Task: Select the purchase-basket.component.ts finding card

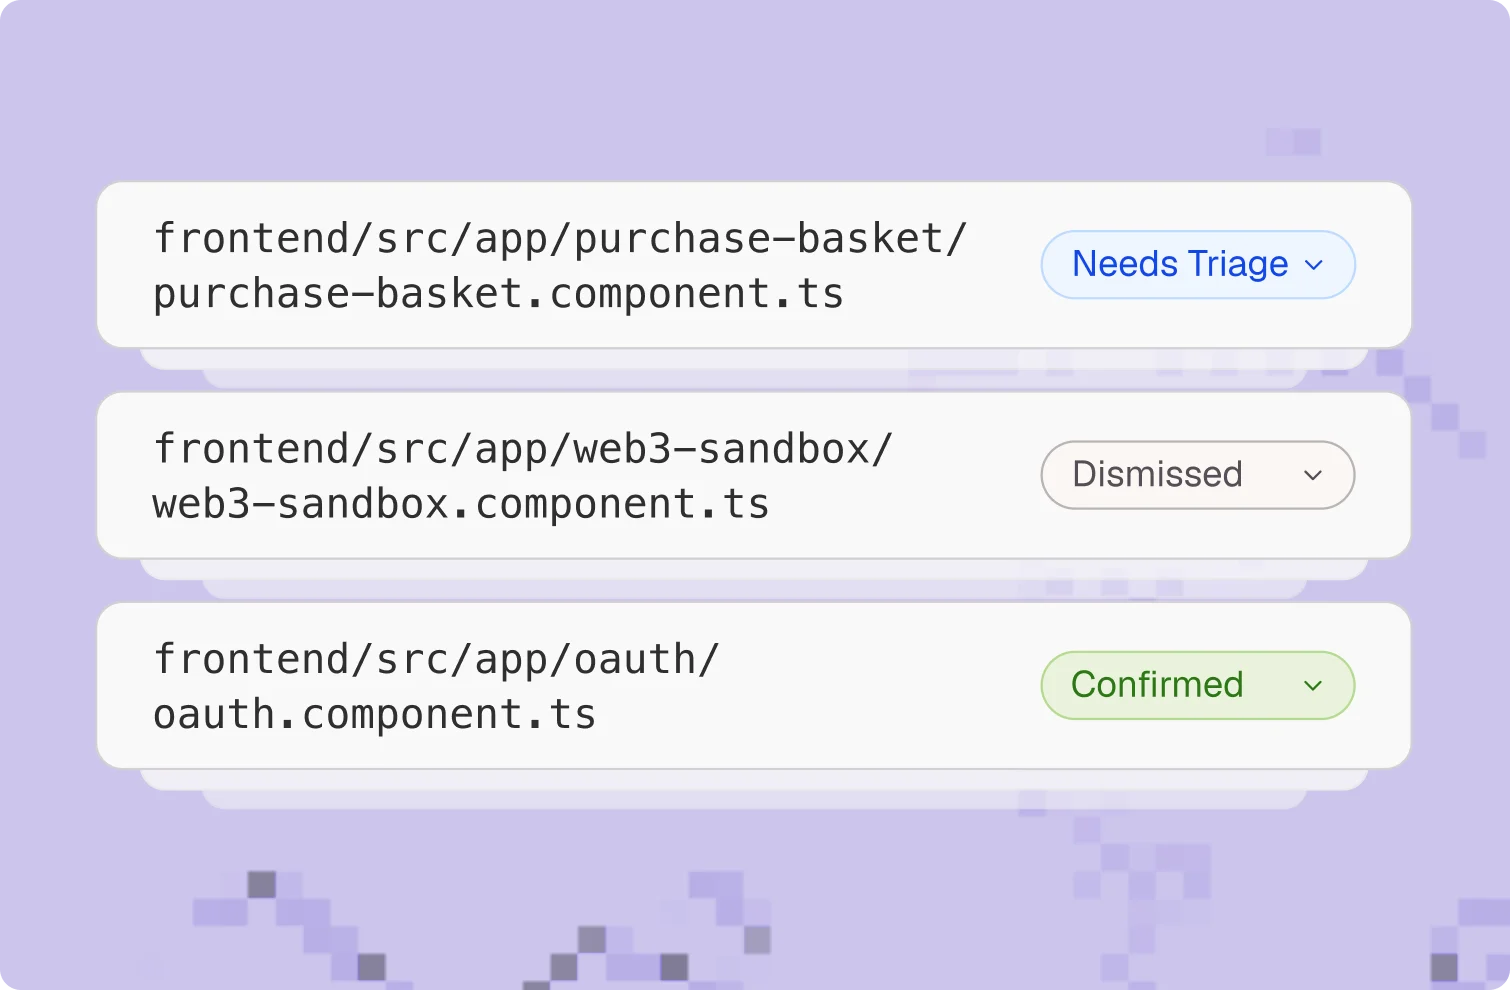Action: (754, 265)
